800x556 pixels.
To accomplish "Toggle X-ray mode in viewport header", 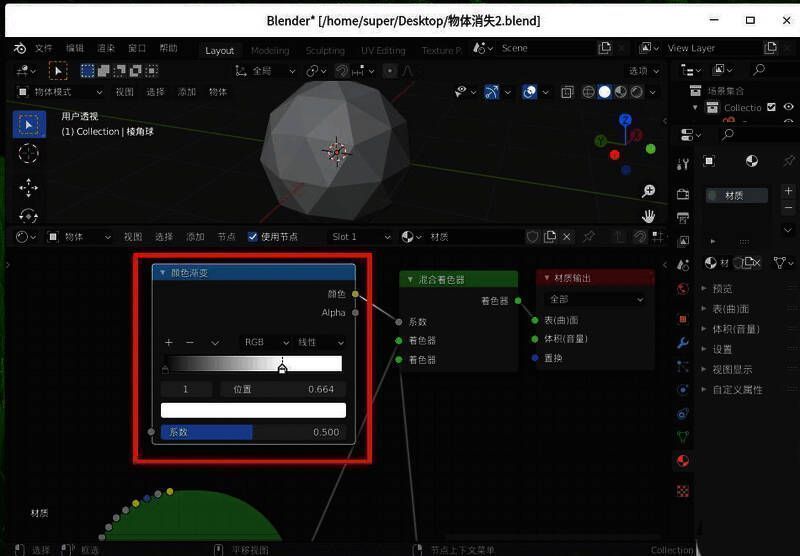I will pos(567,92).
